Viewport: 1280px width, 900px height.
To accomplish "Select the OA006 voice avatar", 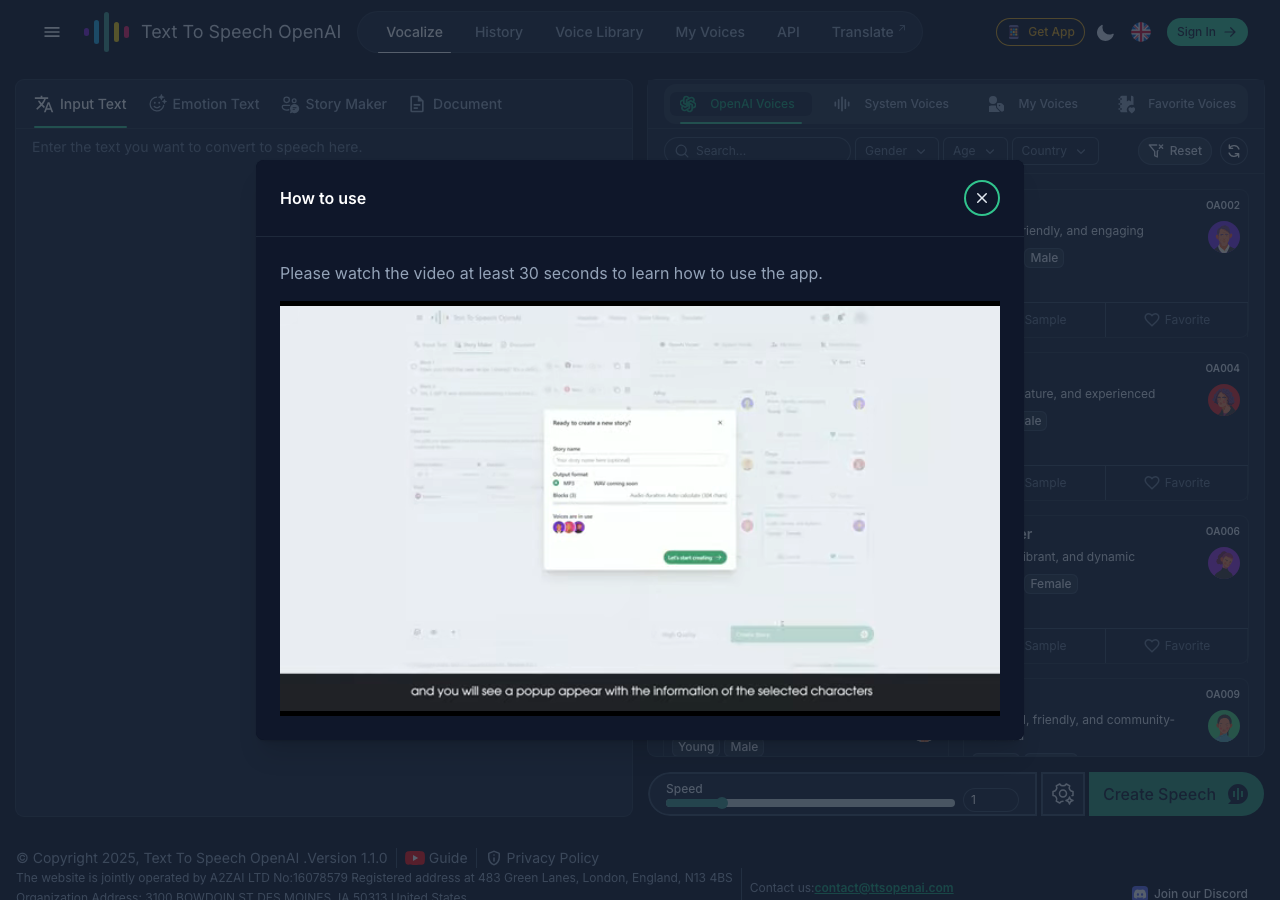I will (1224, 563).
